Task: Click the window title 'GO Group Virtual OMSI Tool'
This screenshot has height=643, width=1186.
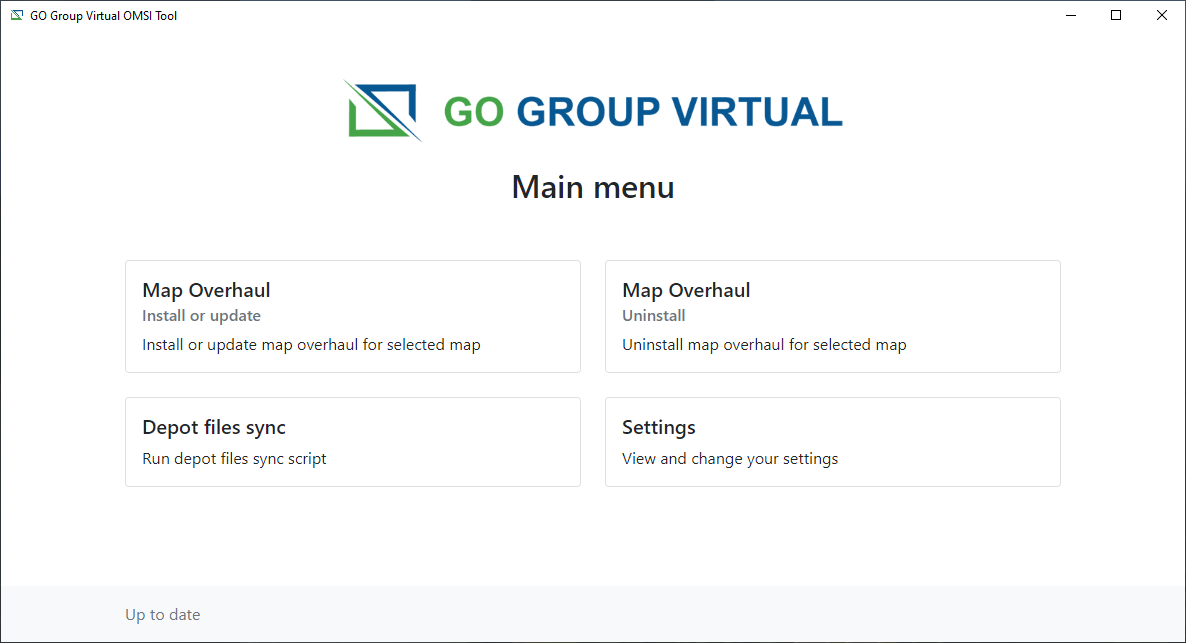Action: coord(103,15)
